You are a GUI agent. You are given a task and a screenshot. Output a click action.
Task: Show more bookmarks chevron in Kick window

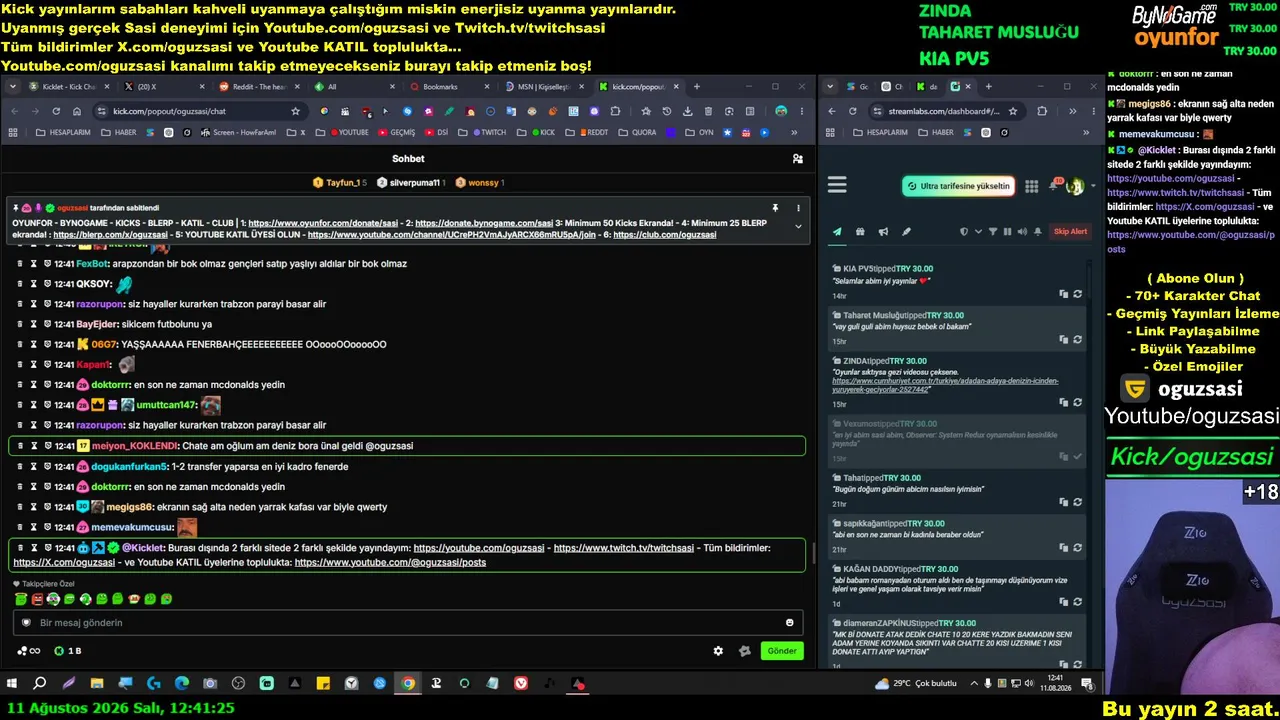[792, 132]
